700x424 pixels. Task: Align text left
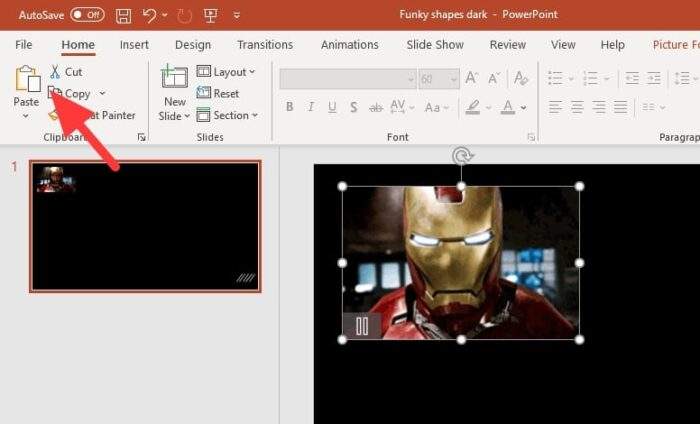[x=555, y=107]
